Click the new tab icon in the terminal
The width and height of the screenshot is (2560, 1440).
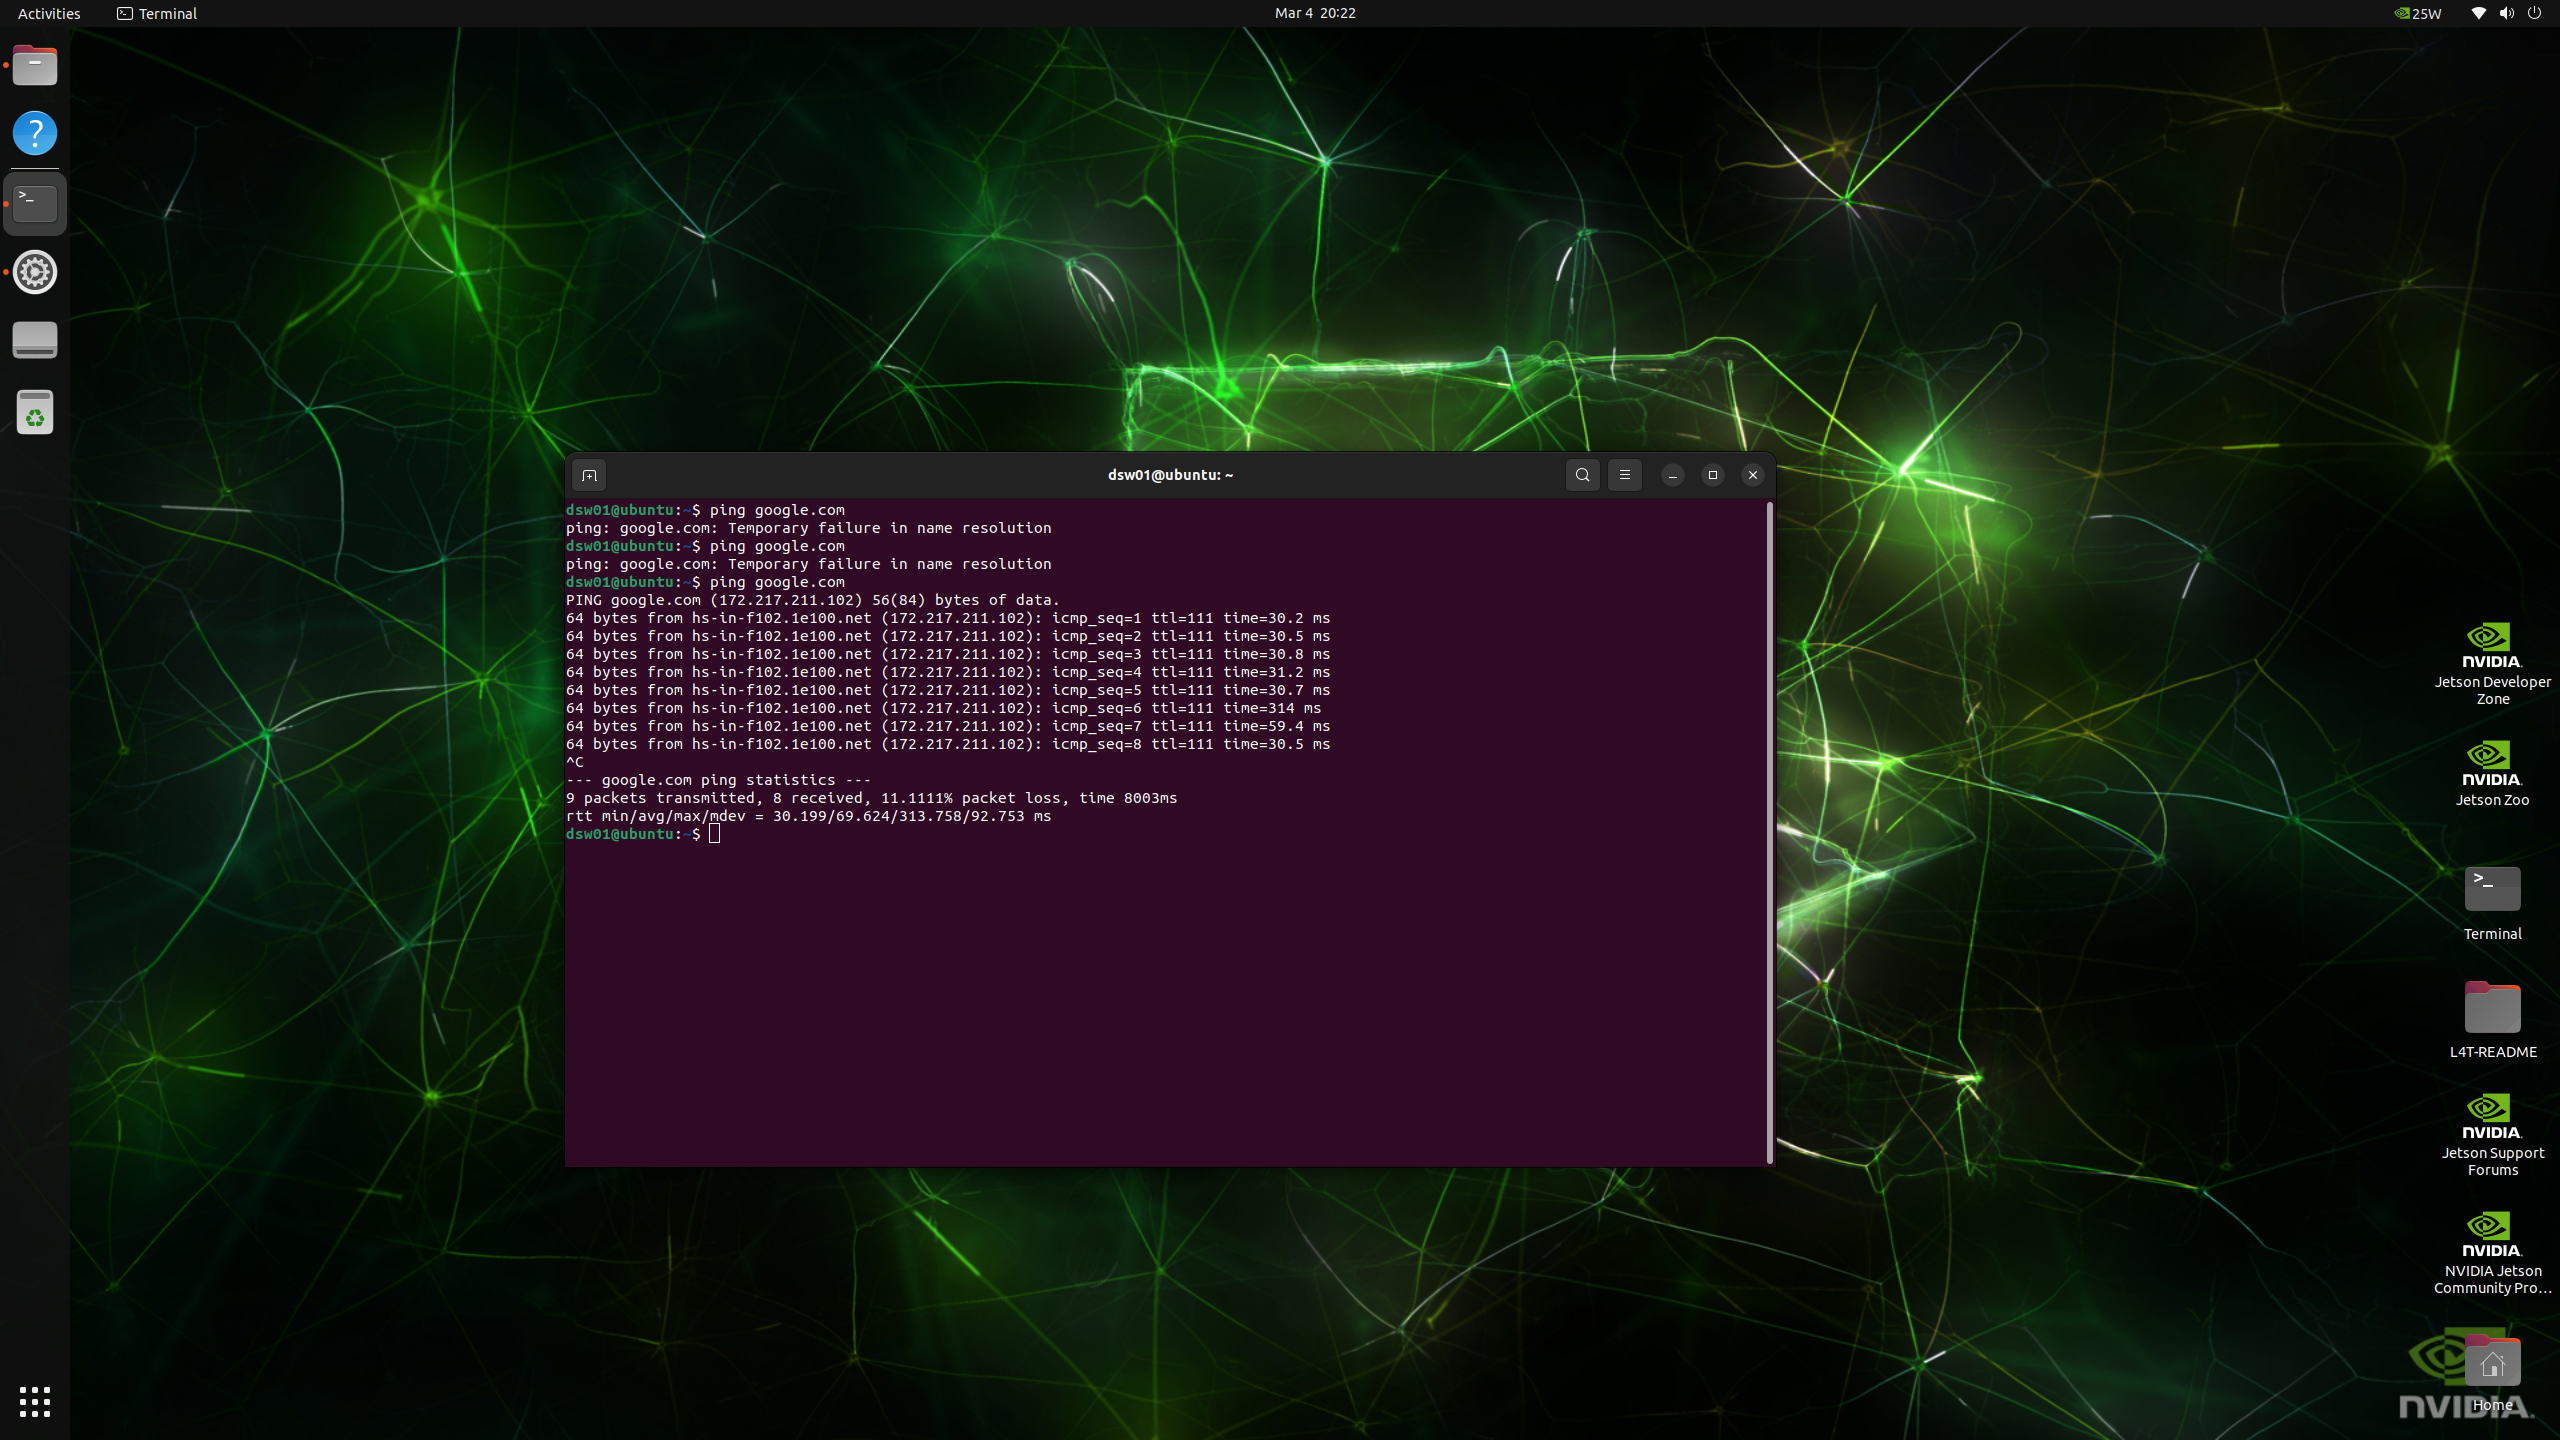pyautogui.click(x=589, y=475)
